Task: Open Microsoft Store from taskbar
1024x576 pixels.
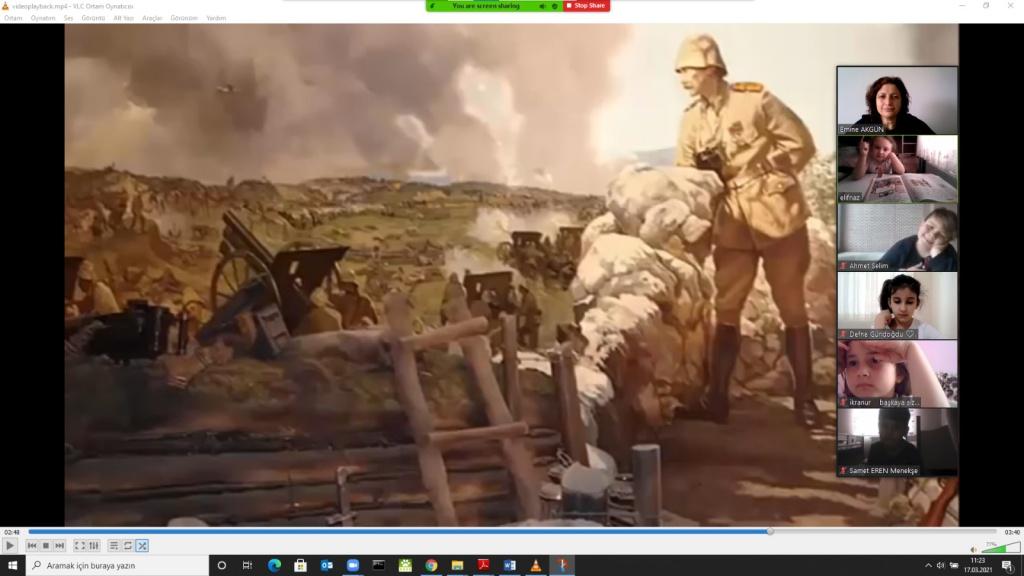Action: coord(300,566)
